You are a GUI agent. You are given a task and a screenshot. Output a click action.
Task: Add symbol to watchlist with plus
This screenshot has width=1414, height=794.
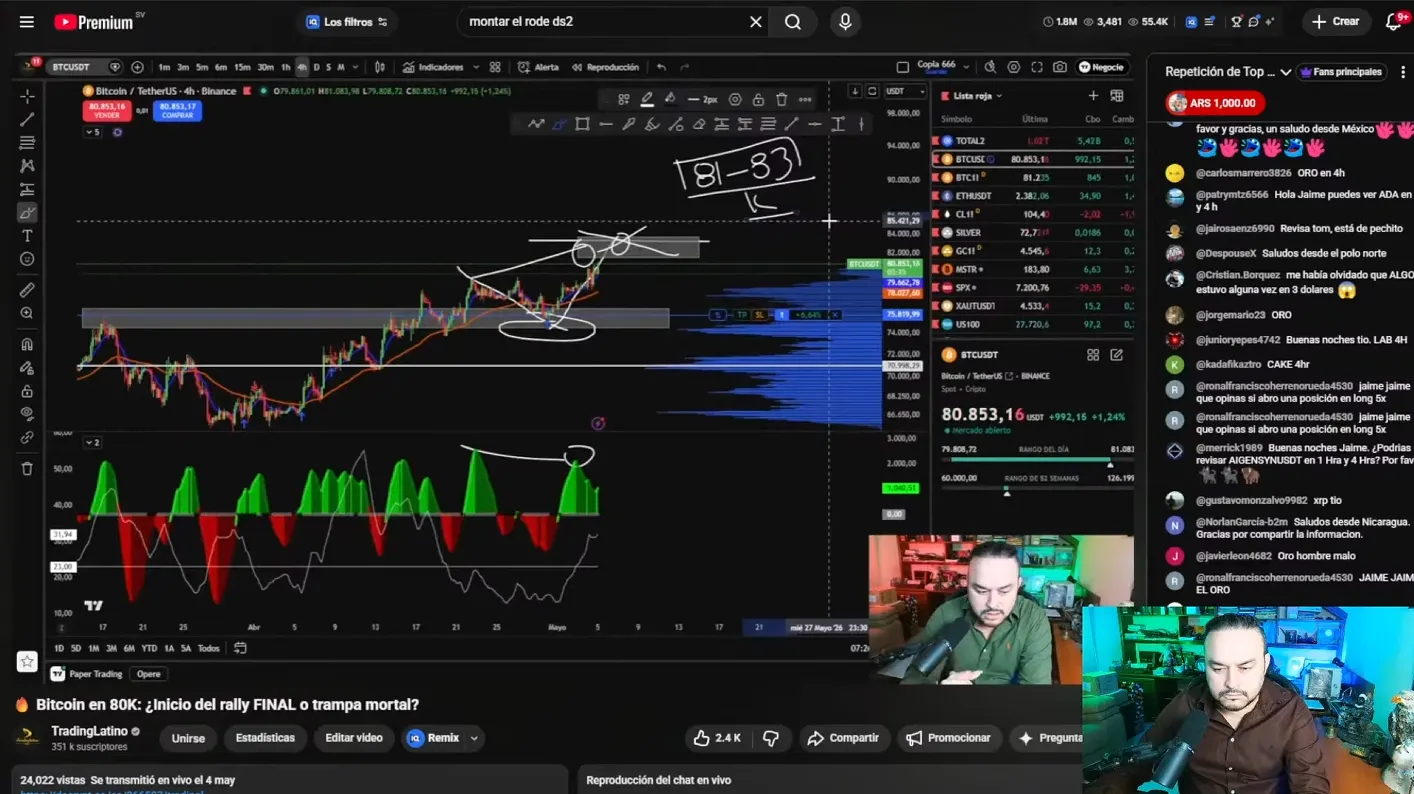(x=1093, y=96)
